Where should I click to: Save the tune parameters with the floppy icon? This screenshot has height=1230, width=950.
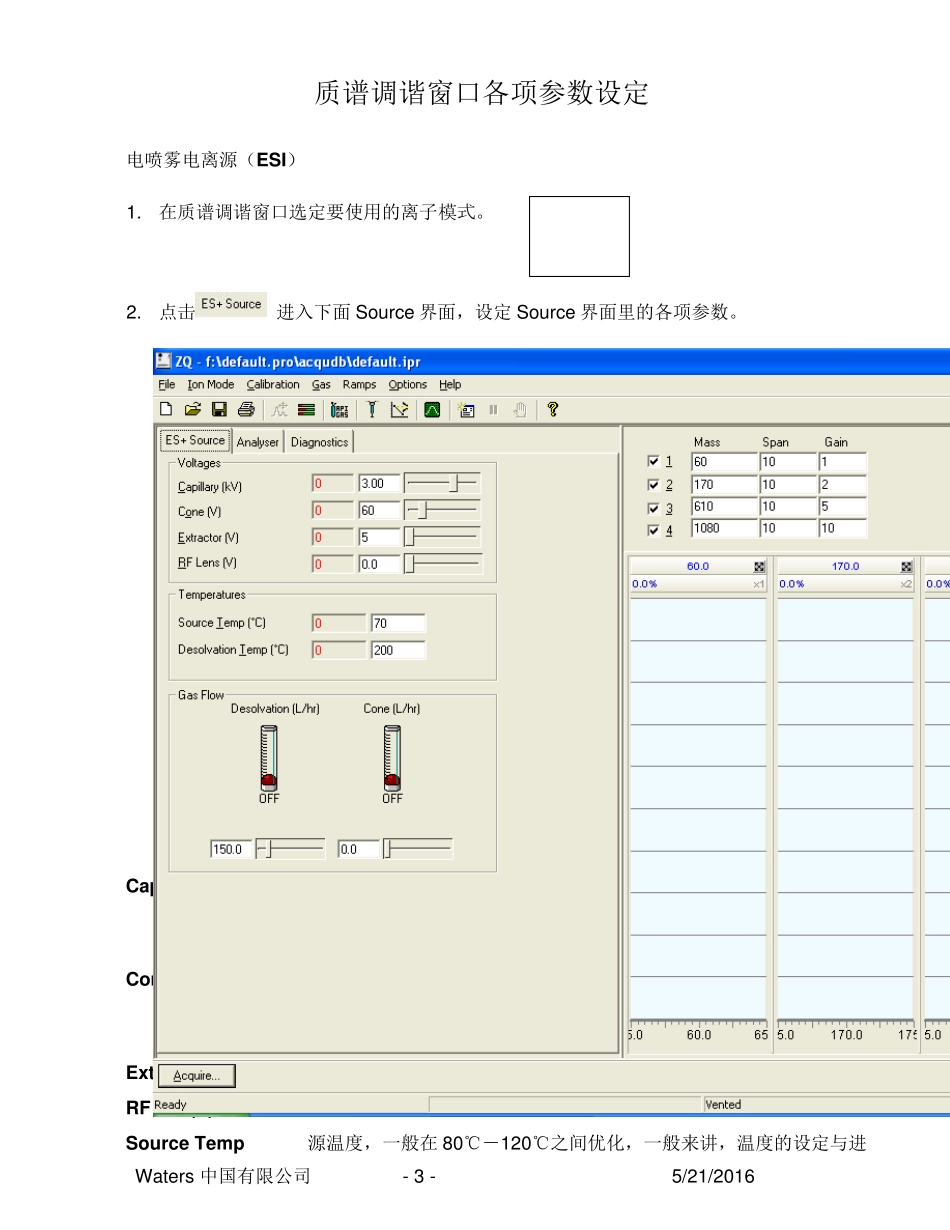click(x=219, y=409)
